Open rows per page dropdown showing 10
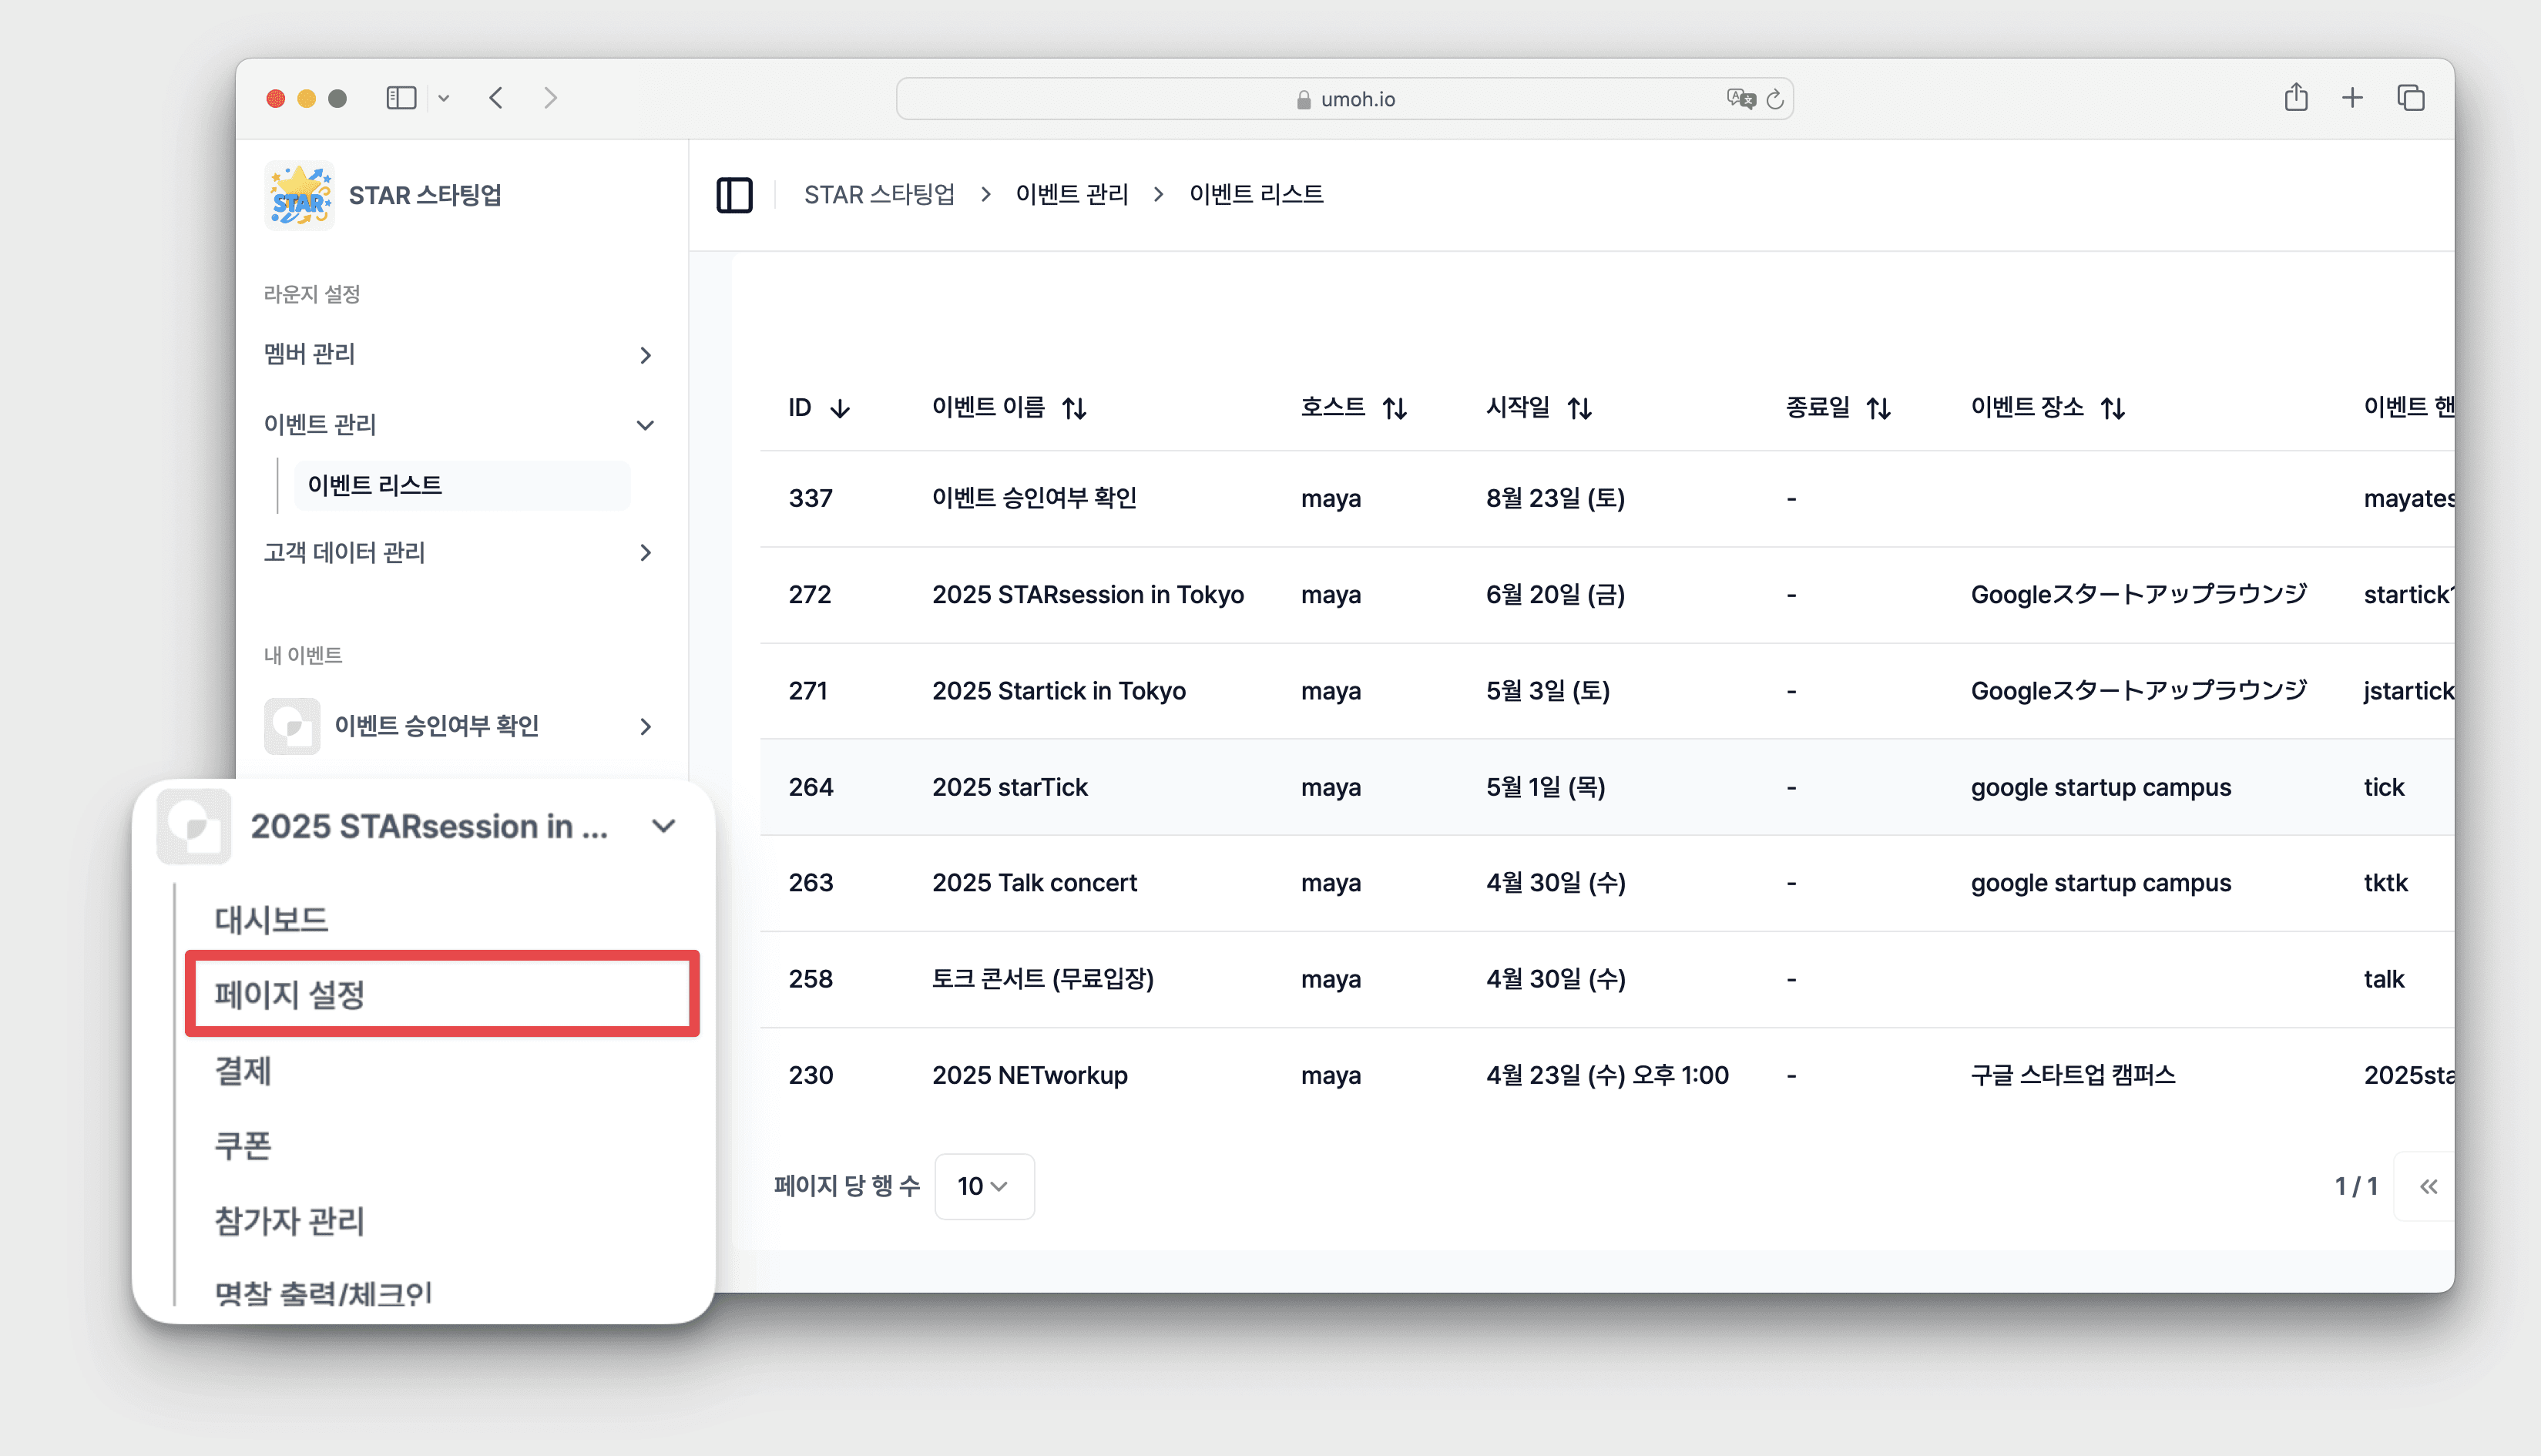This screenshot has width=2541, height=1456. click(x=983, y=1186)
